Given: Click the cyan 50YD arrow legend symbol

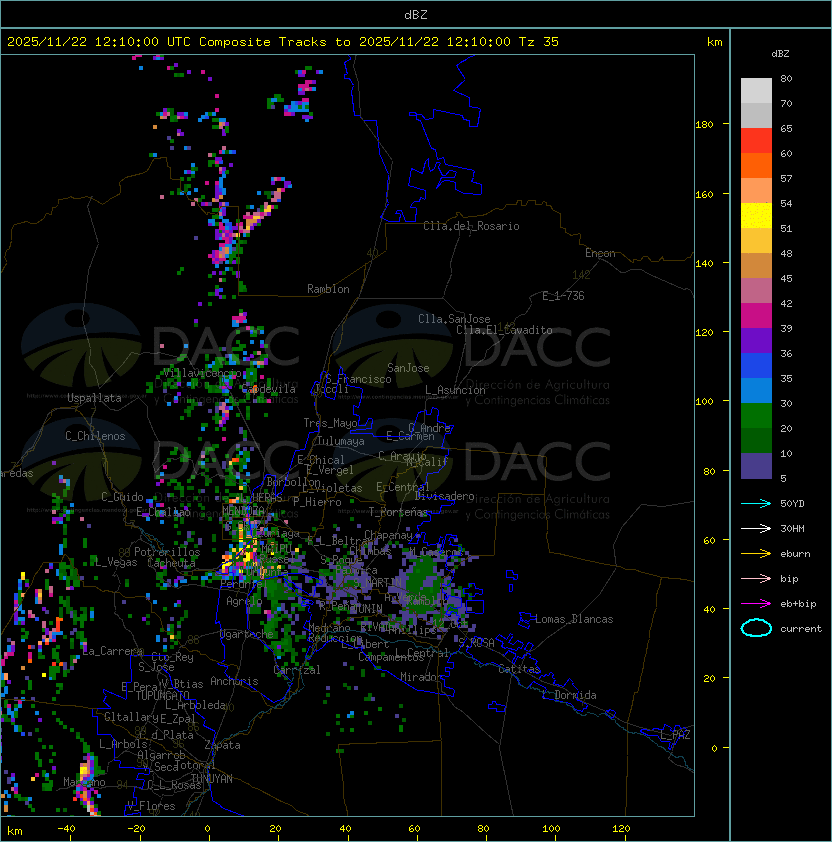Looking at the screenshot, I should click(x=756, y=503).
